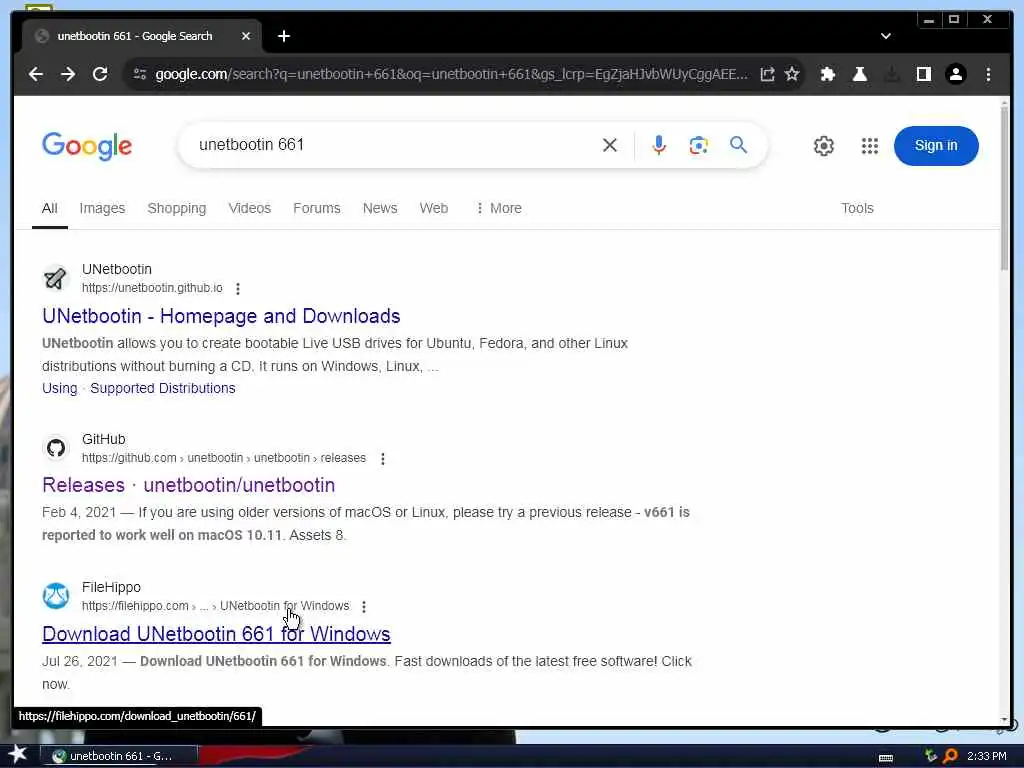Screen dimensions: 1024x768
Task: Expand the tab search chevron
Action: 886,36
